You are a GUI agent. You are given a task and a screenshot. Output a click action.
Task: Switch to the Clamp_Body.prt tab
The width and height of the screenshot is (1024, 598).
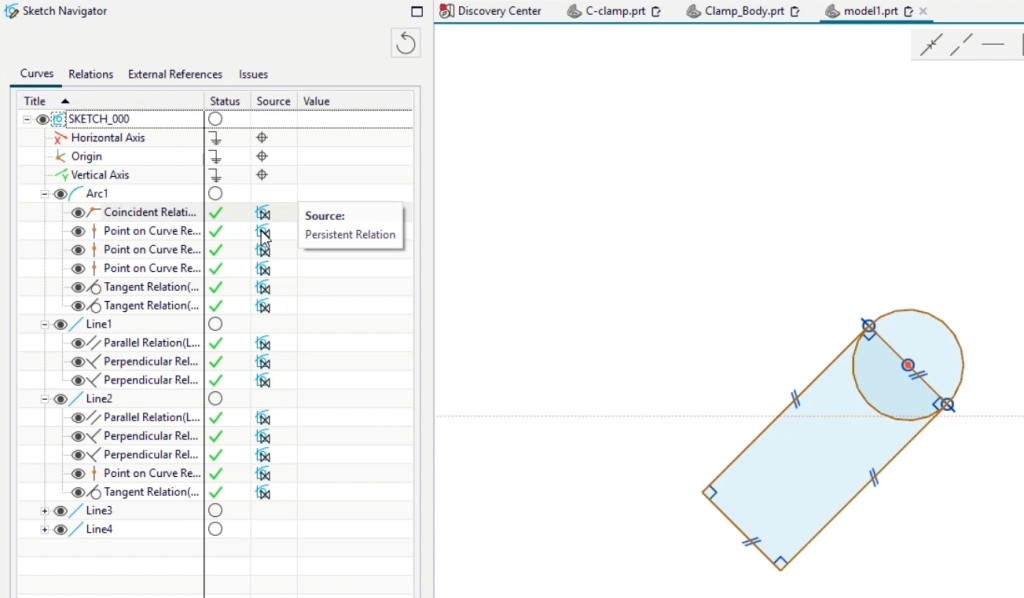point(743,11)
